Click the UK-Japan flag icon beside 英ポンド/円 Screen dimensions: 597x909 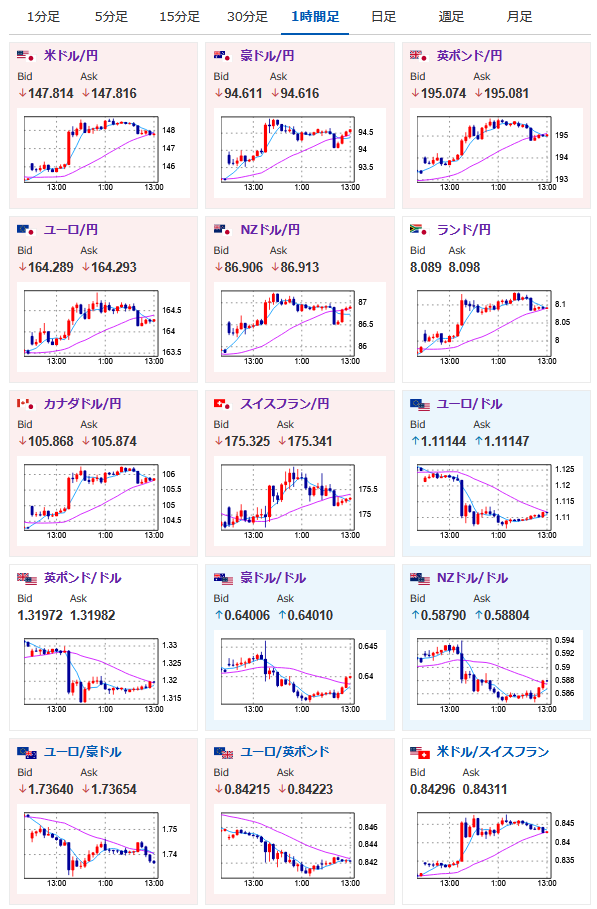pyautogui.click(x=418, y=56)
